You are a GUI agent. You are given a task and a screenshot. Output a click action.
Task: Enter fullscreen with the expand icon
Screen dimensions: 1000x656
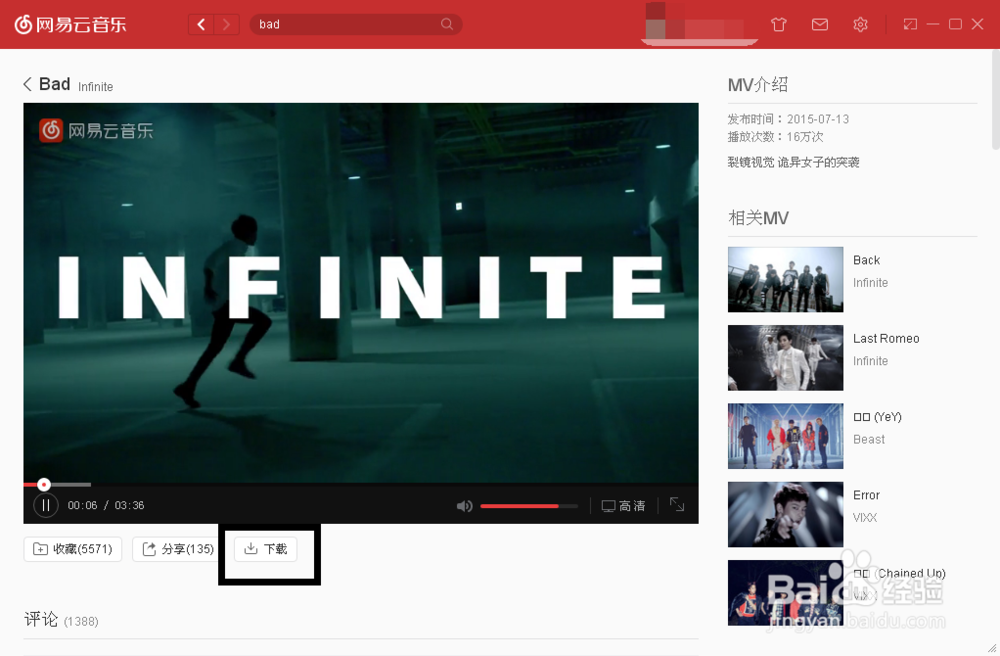pyautogui.click(x=677, y=505)
